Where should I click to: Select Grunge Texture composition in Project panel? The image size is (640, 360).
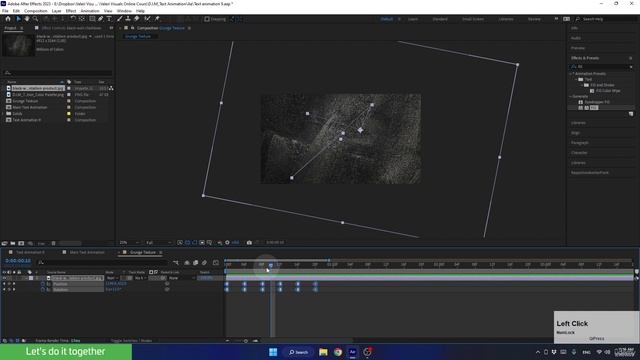click(25, 101)
